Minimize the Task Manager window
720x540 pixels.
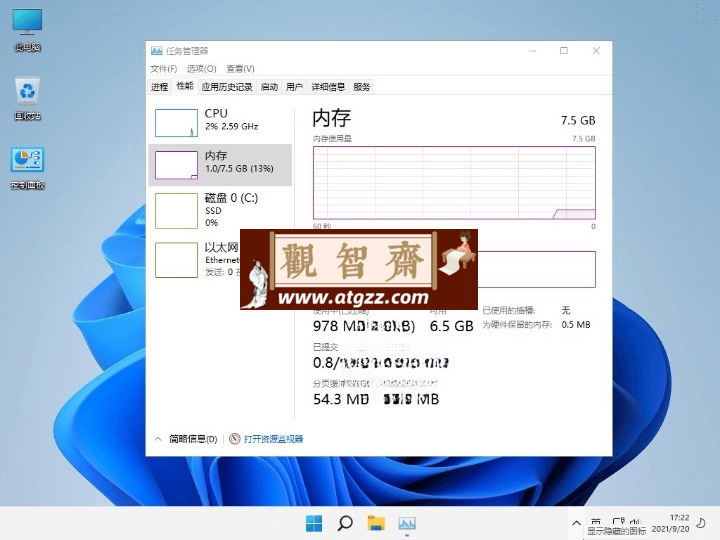[x=533, y=51]
